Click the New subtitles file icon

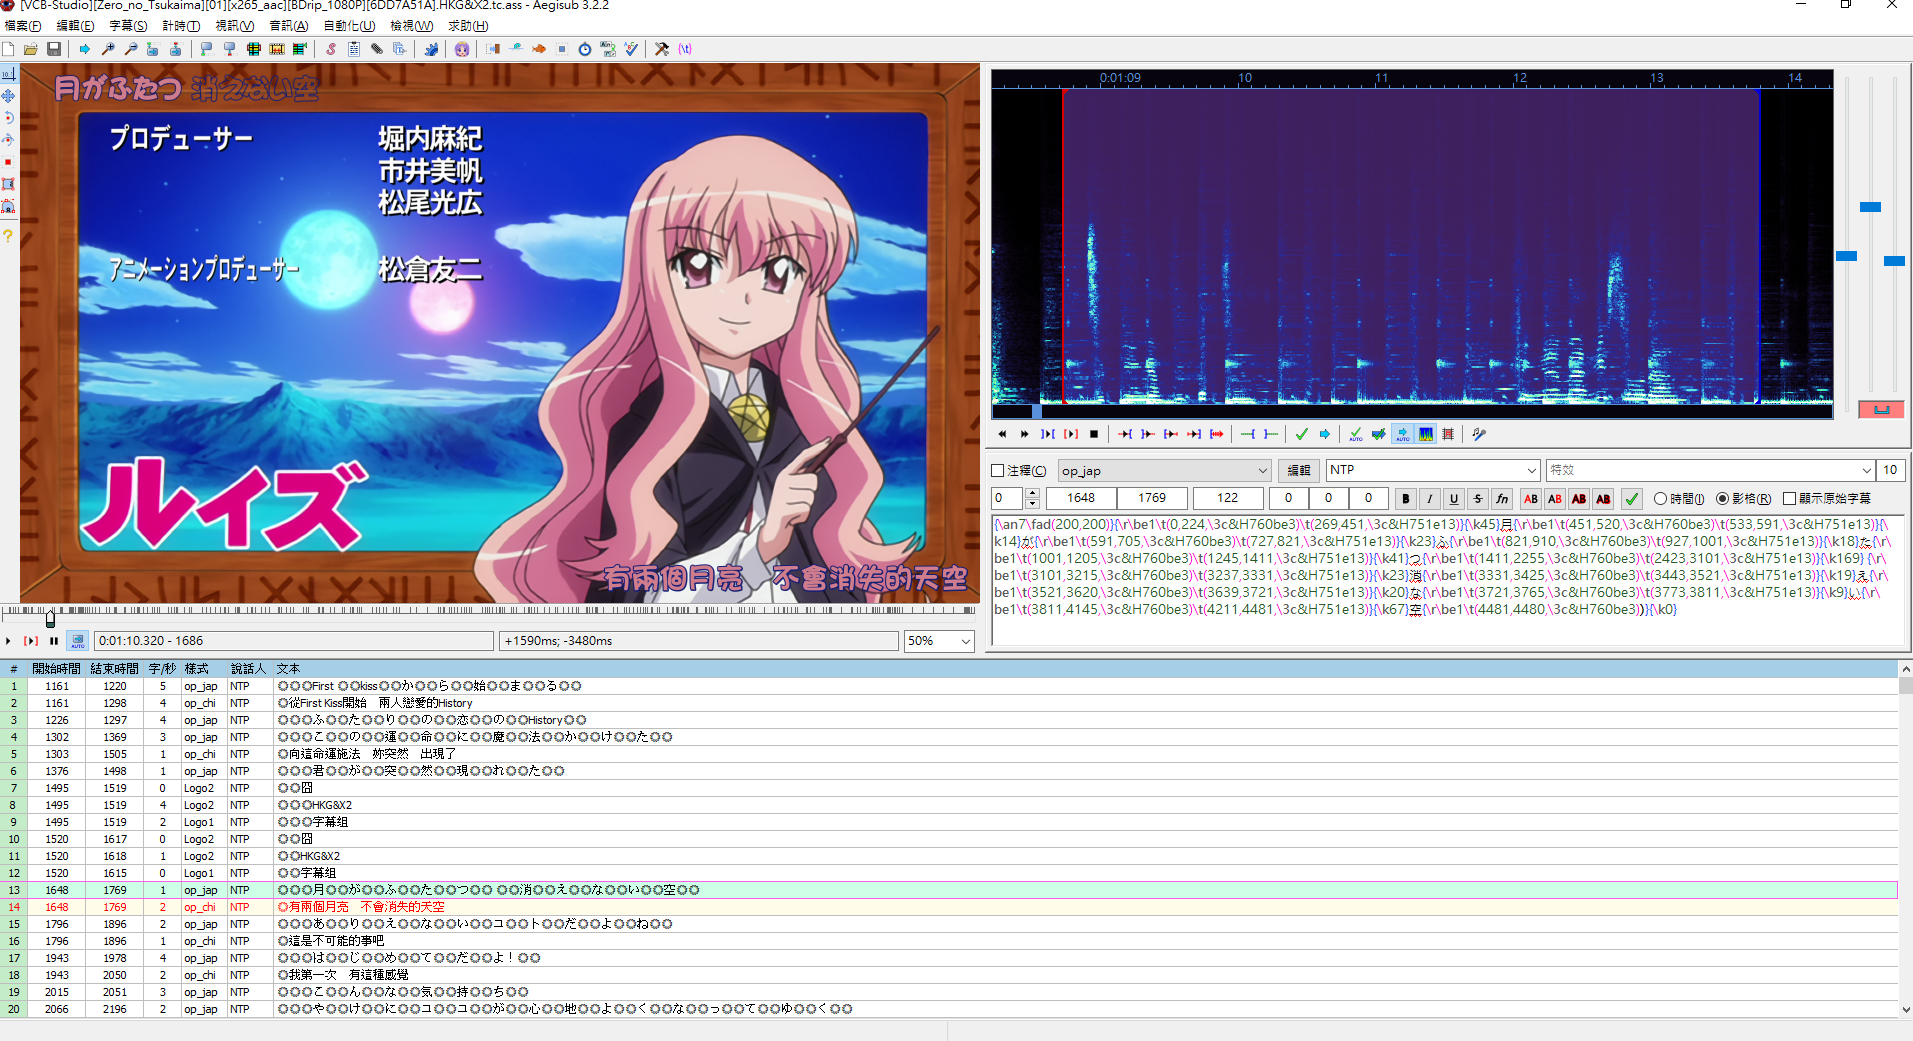click(x=9, y=49)
